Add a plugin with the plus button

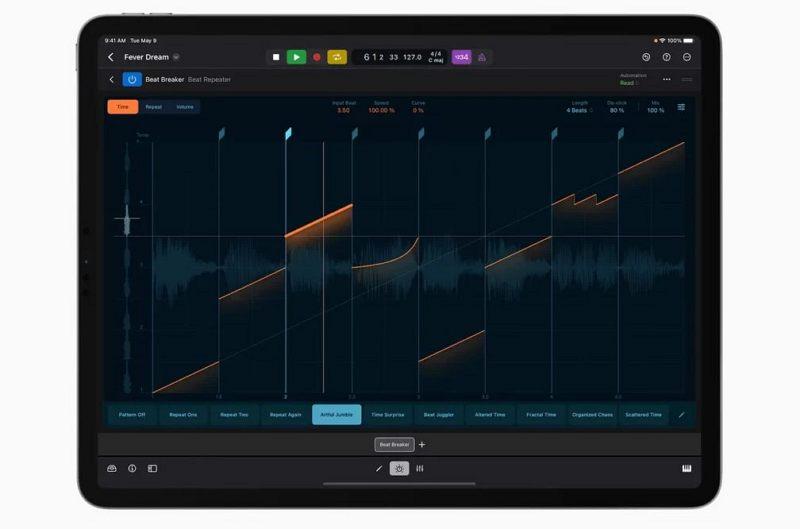pyautogui.click(x=422, y=445)
